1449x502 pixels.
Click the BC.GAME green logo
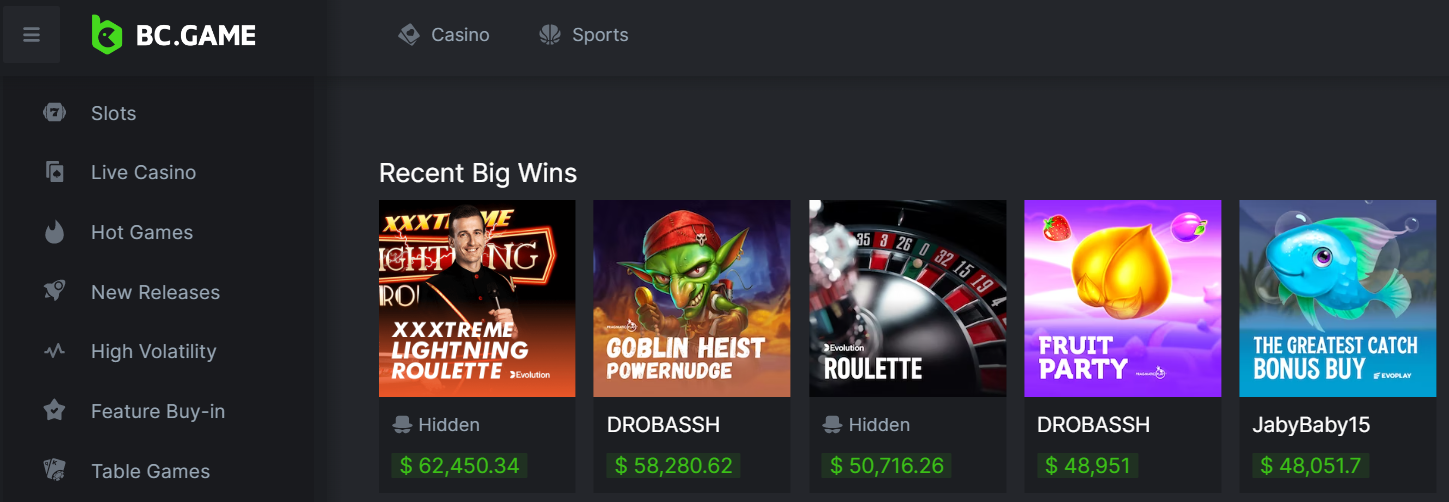[x=107, y=35]
